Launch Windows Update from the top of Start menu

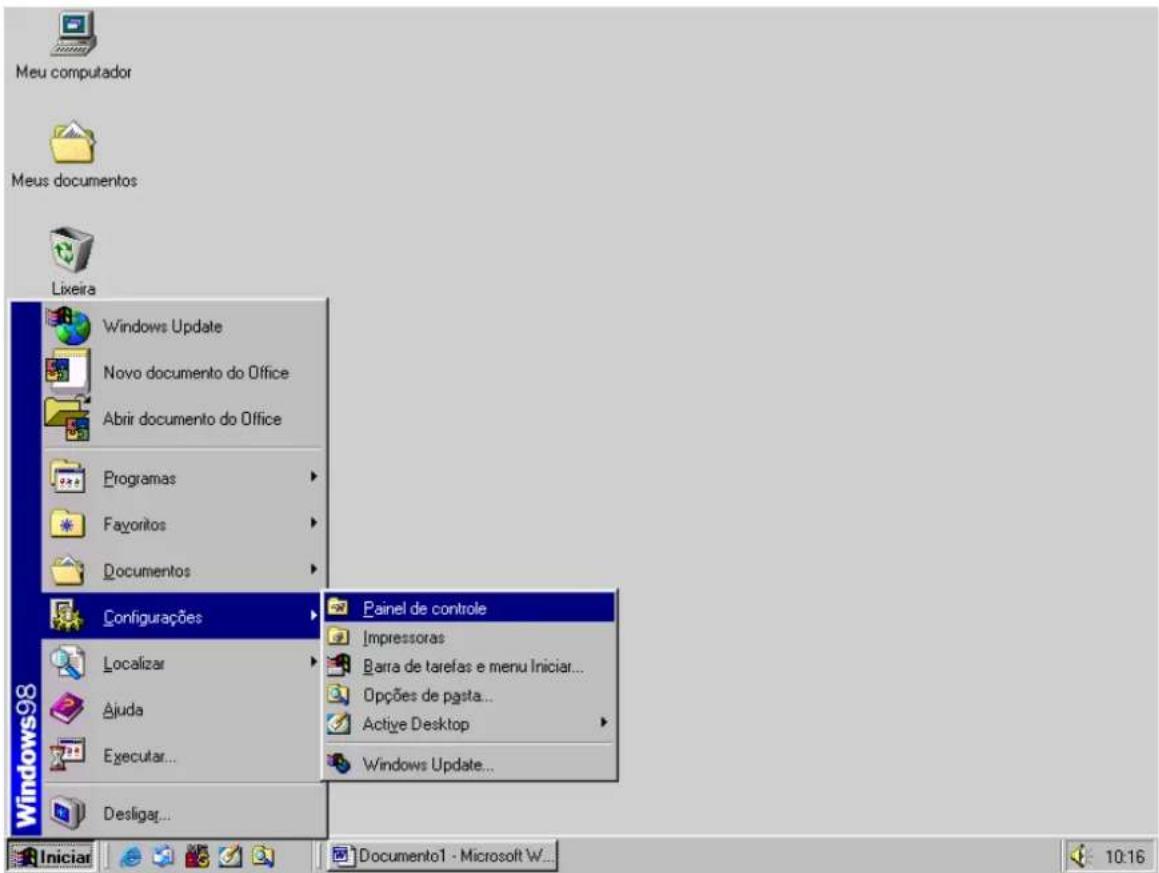coord(183,326)
